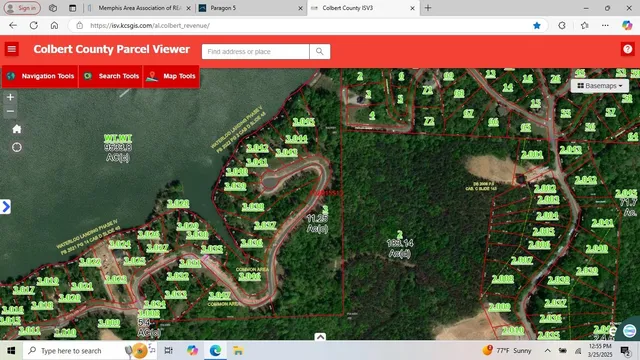The width and height of the screenshot is (640, 360).
Task: Go back in the browser
Action: click(x=13, y=25)
